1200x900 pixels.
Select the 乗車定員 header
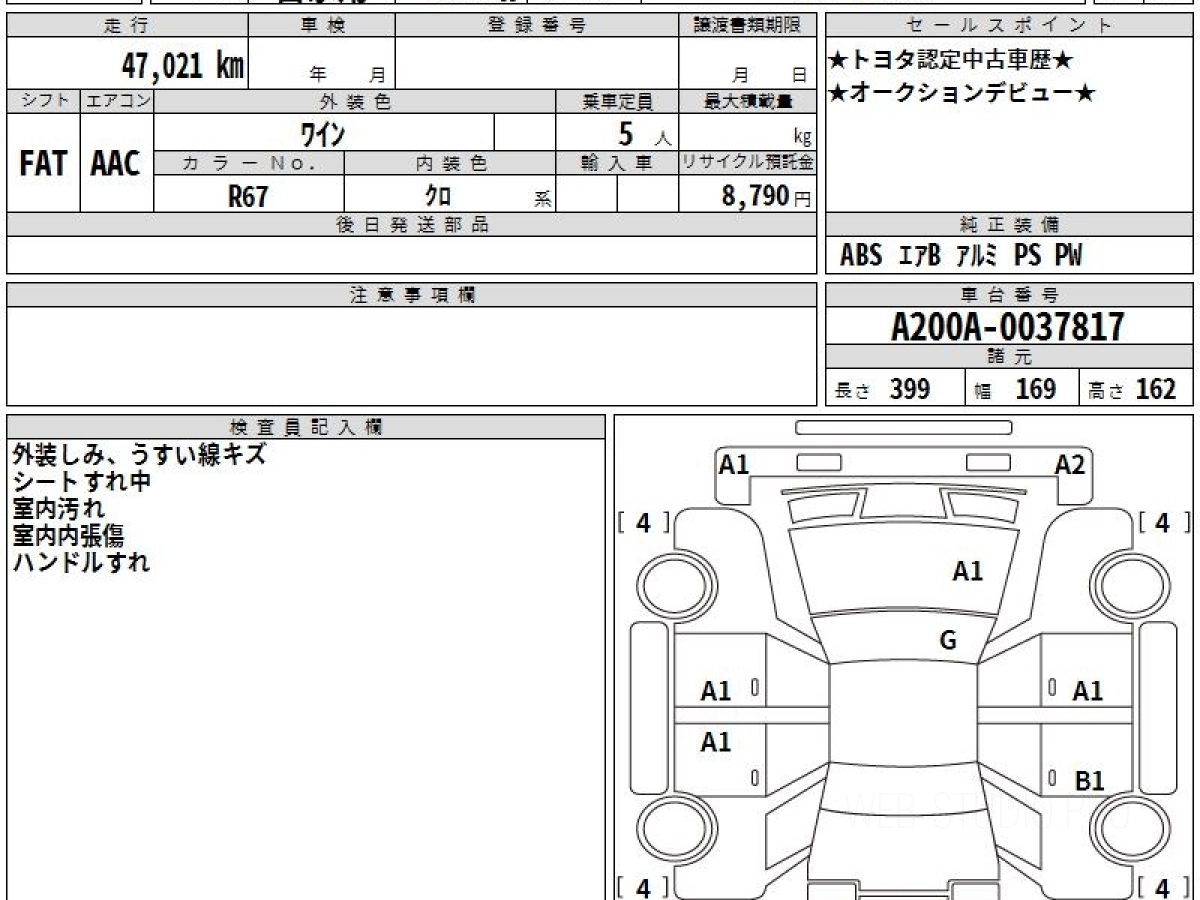tap(617, 101)
